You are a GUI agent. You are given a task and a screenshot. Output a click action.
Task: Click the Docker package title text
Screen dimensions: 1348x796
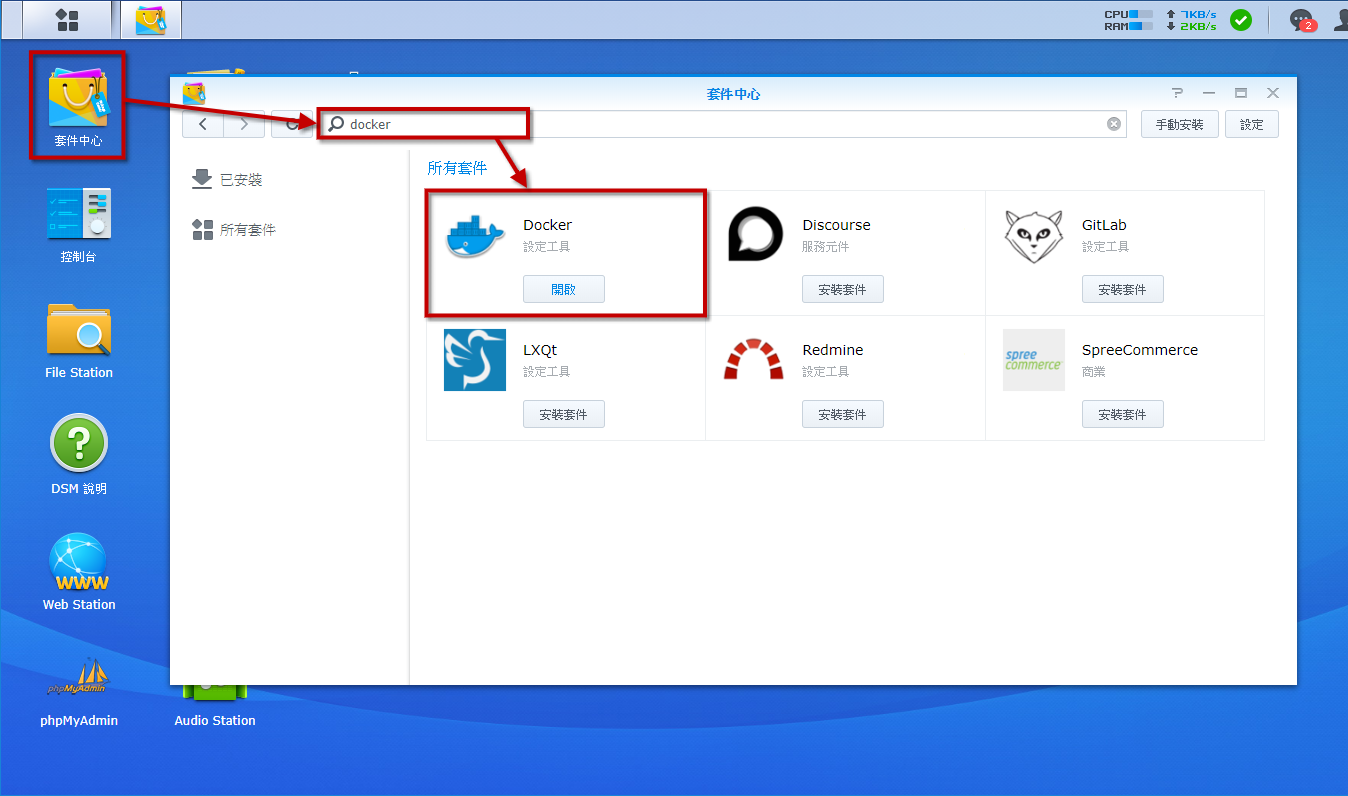coord(547,225)
